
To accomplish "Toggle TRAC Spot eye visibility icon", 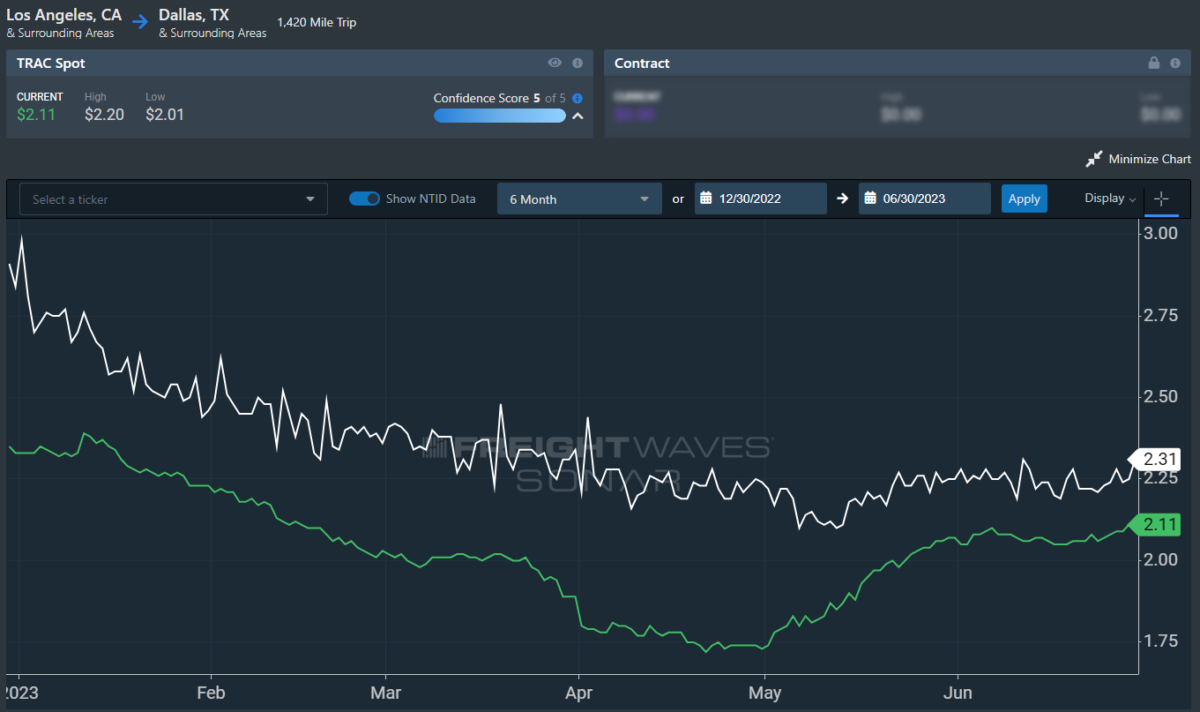I will pyautogui.click(x=555, y=63).
